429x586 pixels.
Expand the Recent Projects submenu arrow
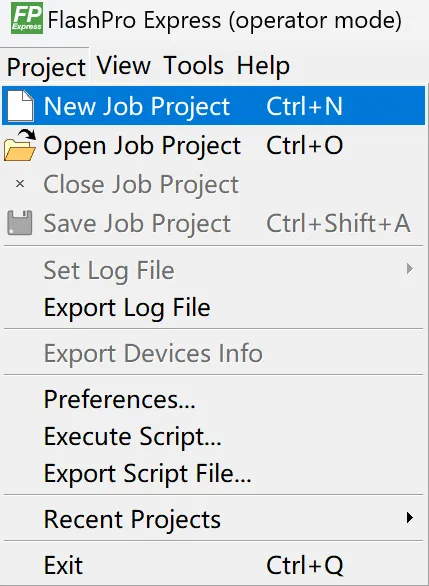(410, 518)
